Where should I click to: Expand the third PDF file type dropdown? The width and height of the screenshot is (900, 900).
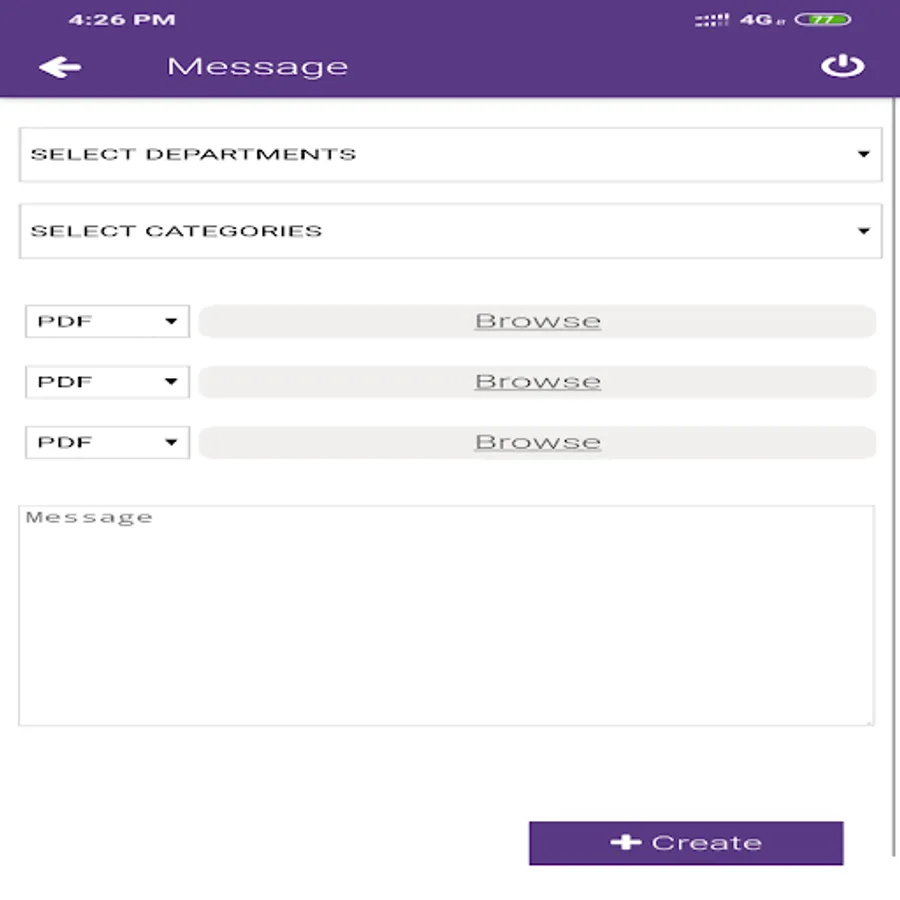pyautogui.click(x=107, y=442)
